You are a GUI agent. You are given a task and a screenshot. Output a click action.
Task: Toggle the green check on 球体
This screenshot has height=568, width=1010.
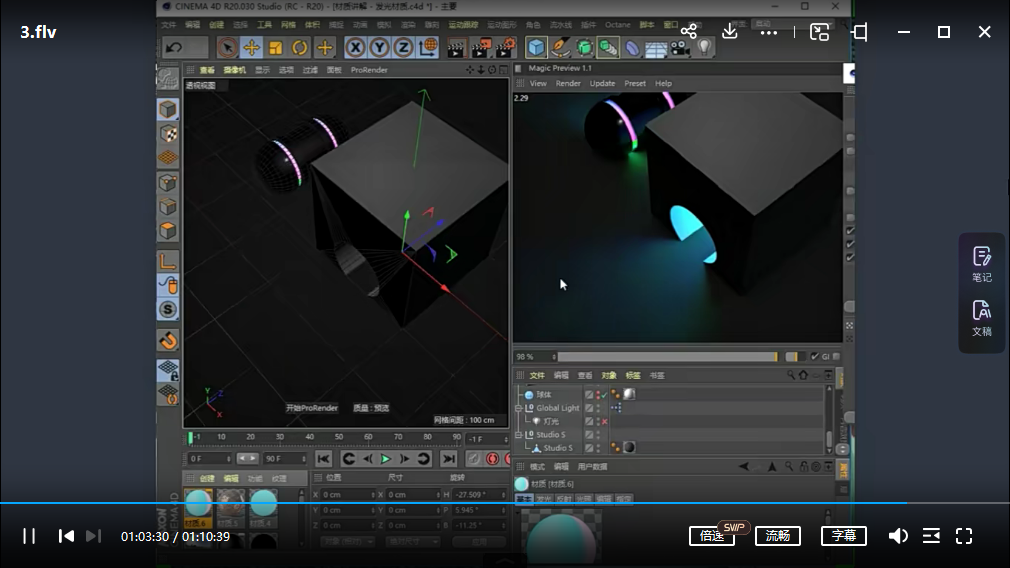point(604,395)
